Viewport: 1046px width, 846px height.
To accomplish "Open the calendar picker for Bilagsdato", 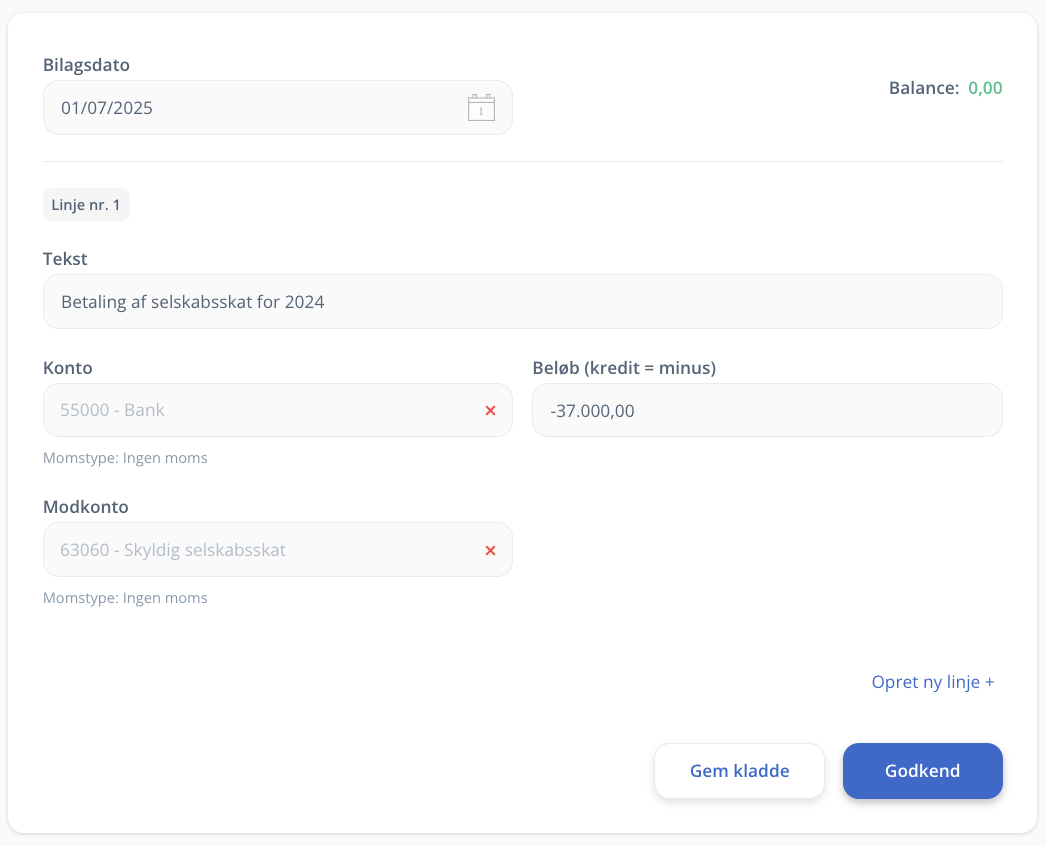I will [481, 108].
